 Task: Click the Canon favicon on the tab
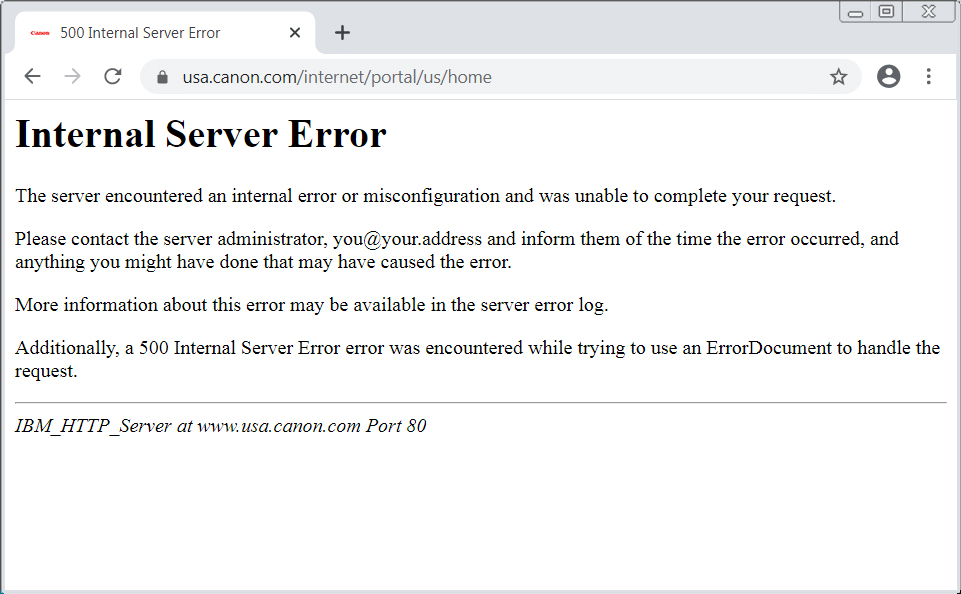coord(39,32)
